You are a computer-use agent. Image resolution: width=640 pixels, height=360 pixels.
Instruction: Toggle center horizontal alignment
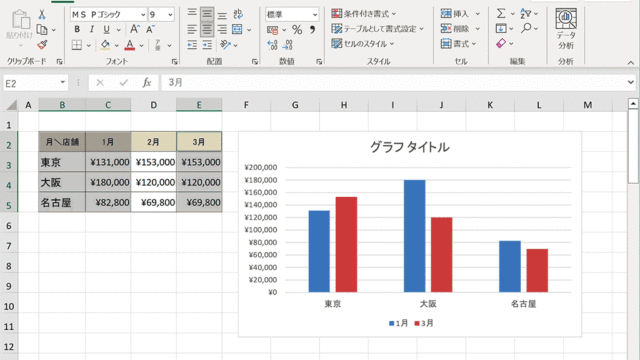click(207, 29)
